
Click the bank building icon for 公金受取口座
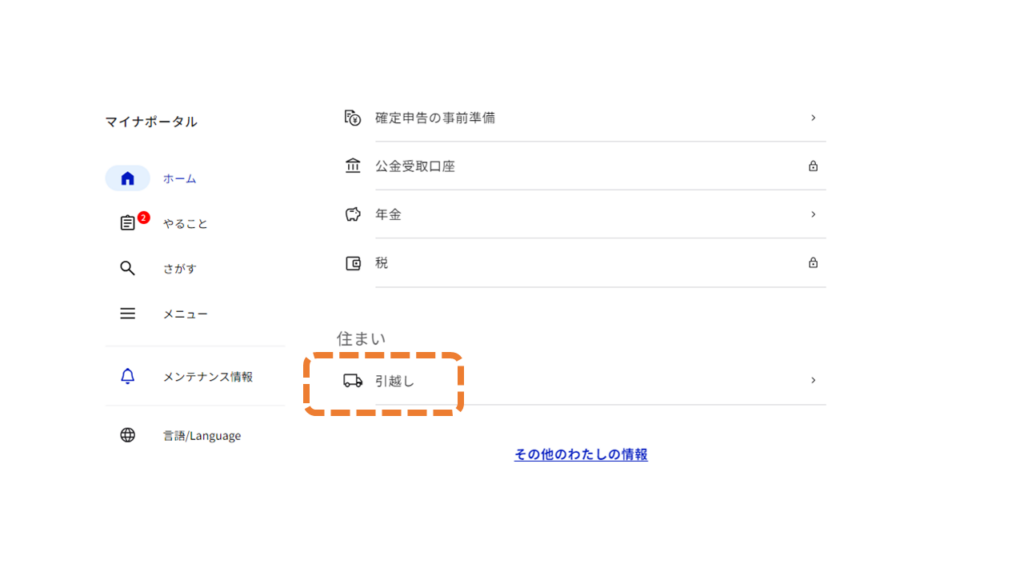tap(352, 166)
